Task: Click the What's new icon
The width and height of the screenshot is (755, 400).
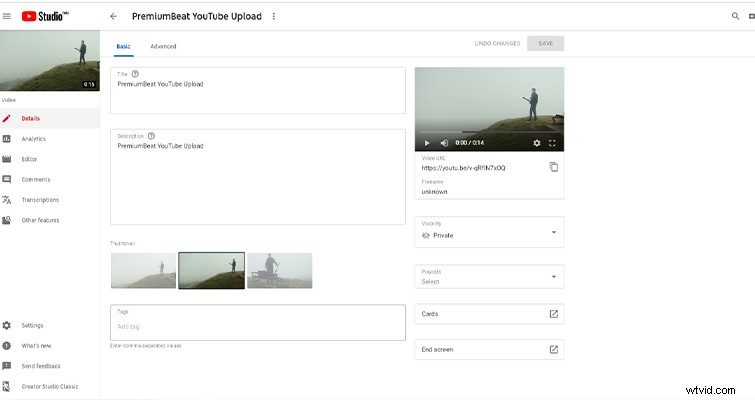Action: click(x=7, y=346)
